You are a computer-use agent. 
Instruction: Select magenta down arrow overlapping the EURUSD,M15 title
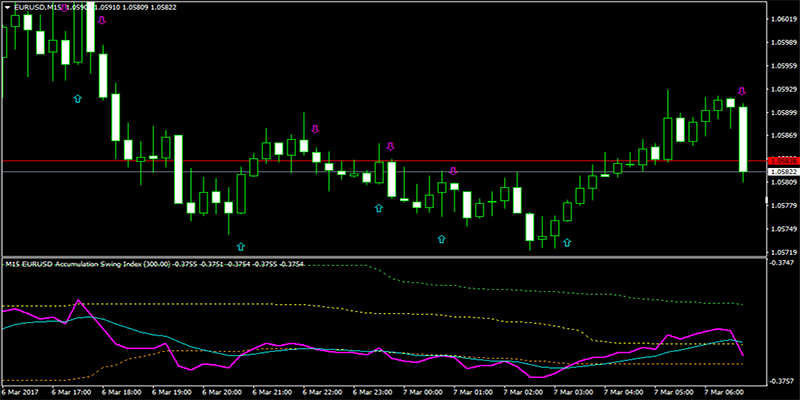(x=64, y=7)
